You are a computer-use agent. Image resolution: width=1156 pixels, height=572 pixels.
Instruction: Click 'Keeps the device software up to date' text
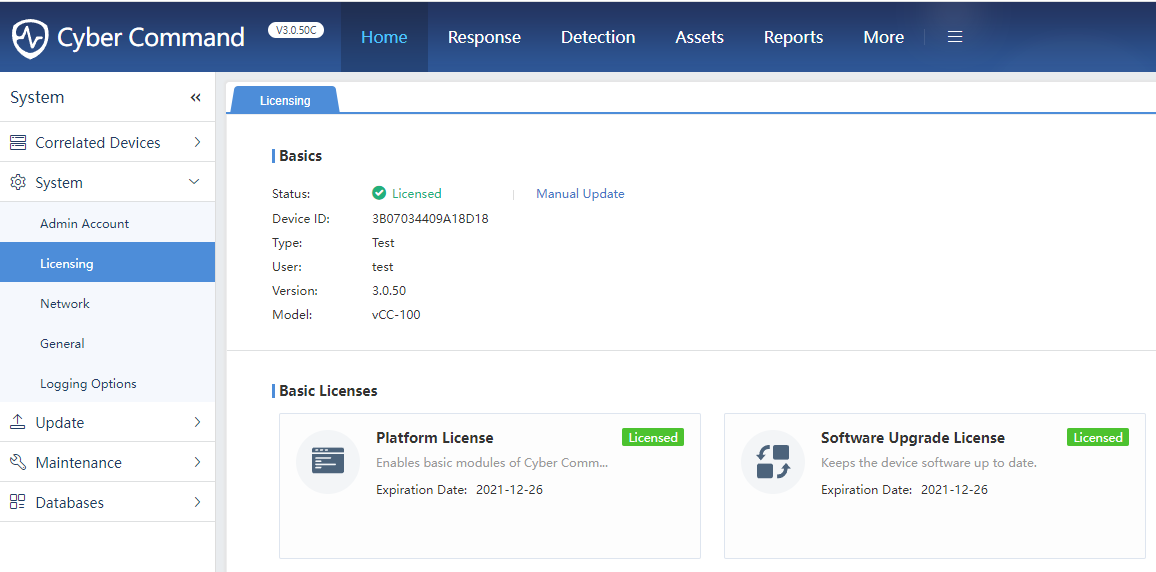929,463
